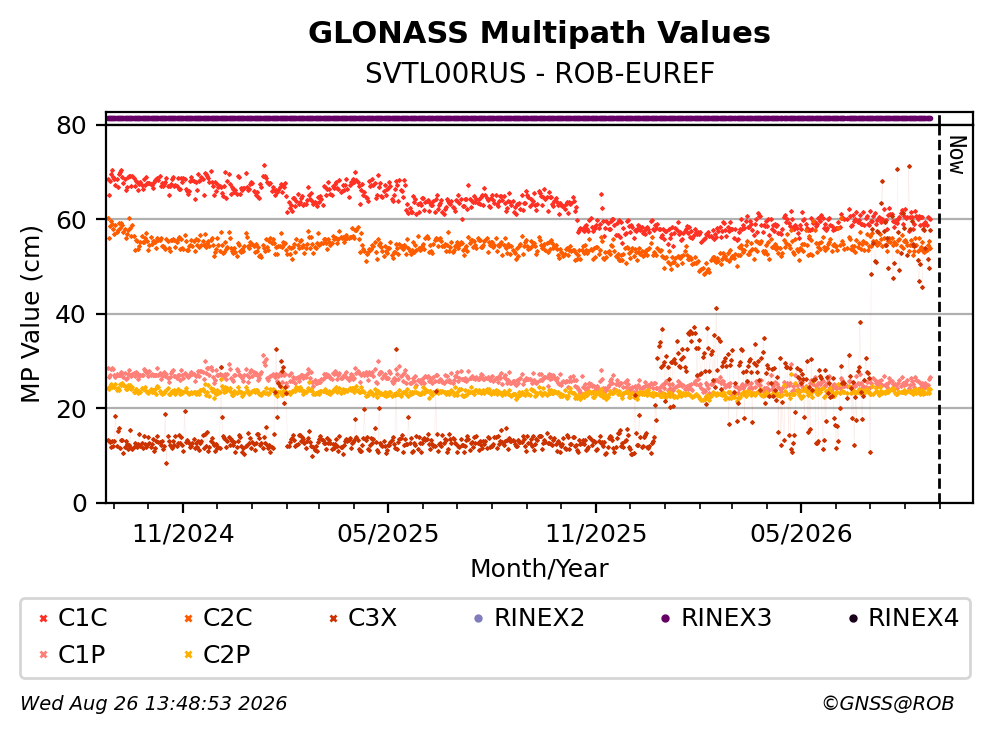Click the RINEX3 legend entry

coord(716,617)
